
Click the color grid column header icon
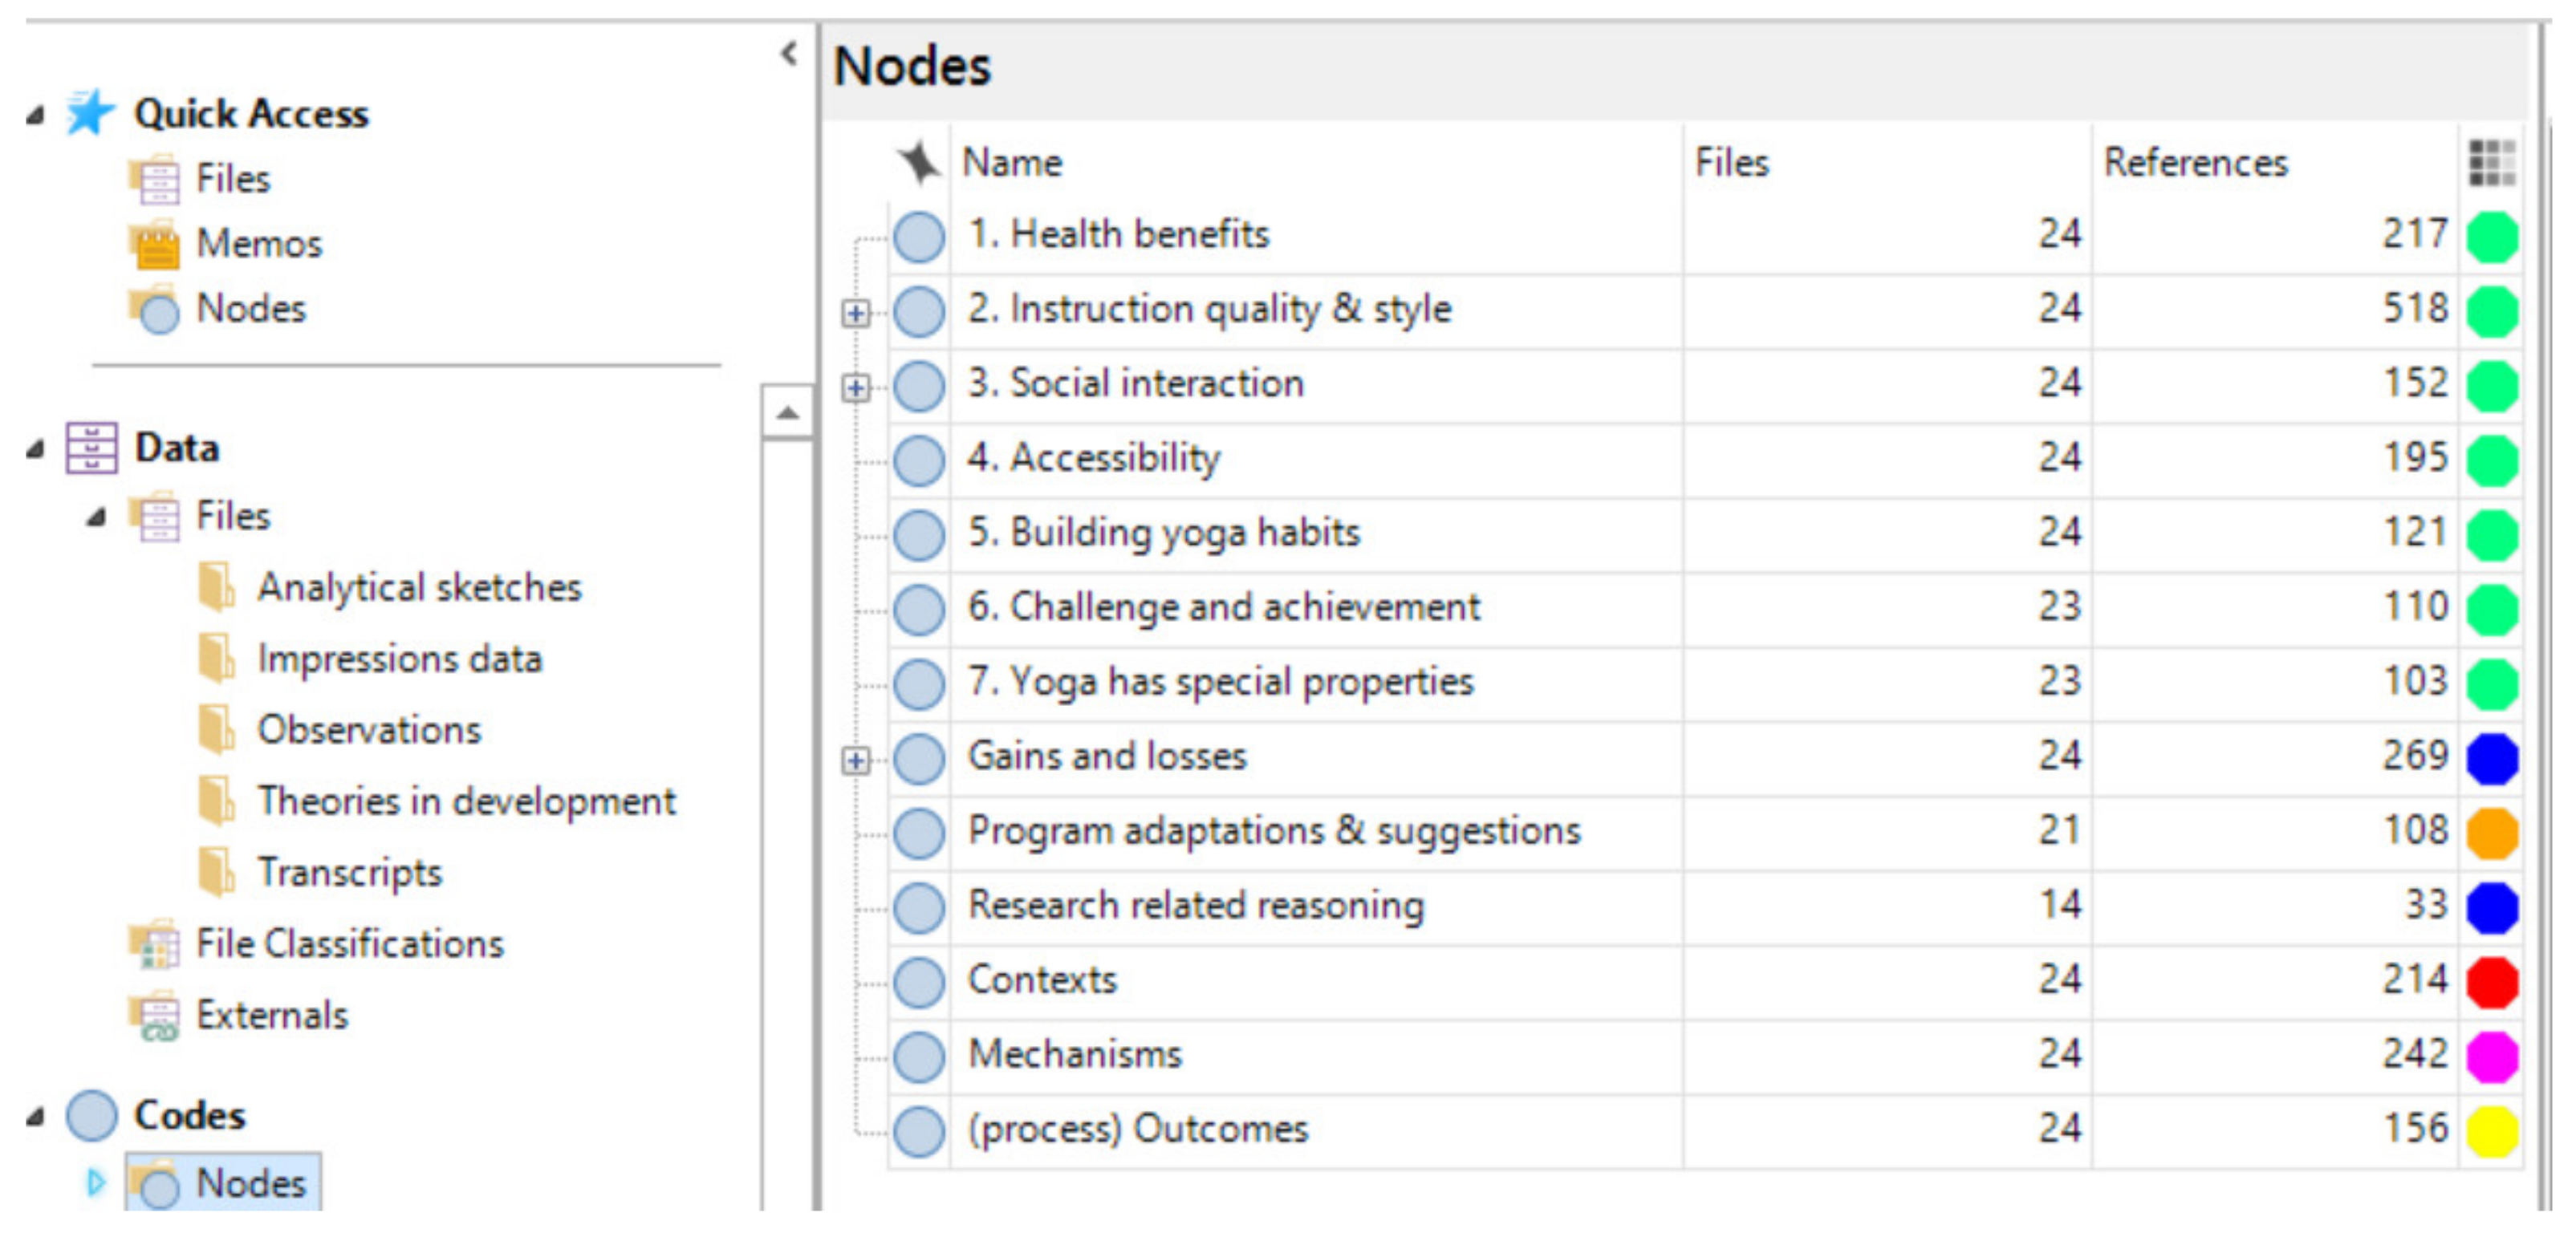[x=2491, y=163]
